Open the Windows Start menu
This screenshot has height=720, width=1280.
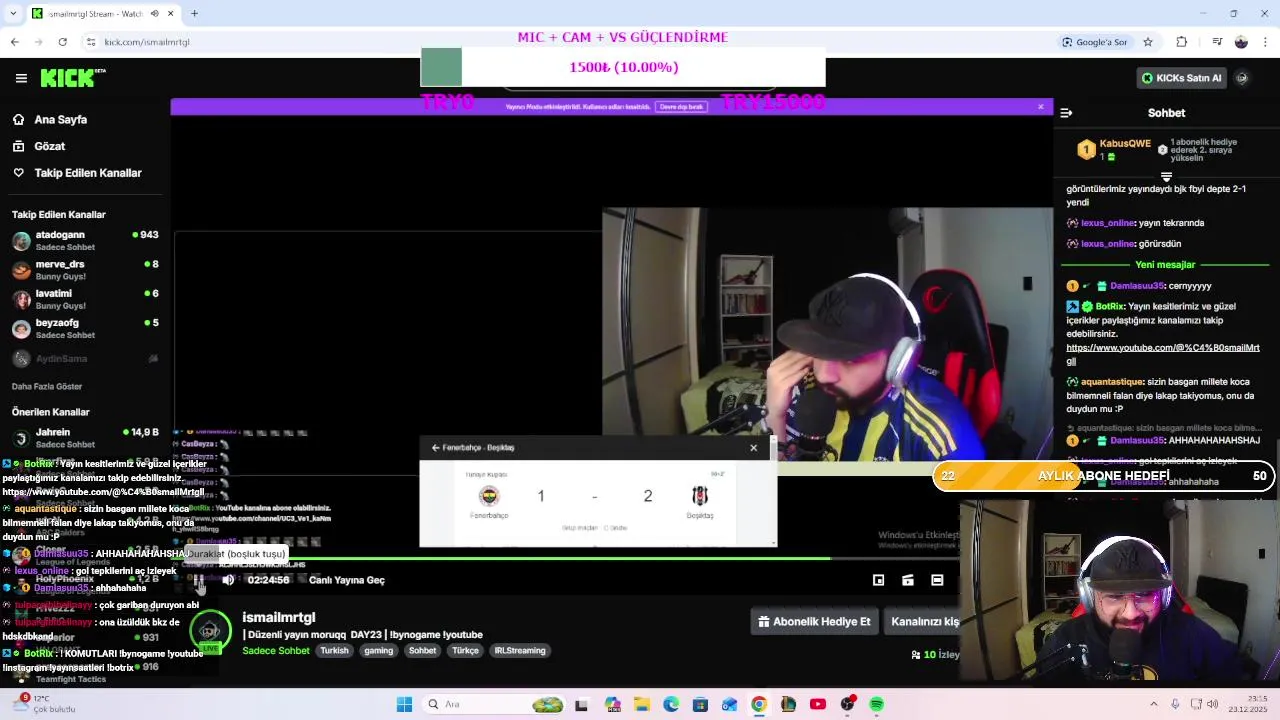(404, 704)
